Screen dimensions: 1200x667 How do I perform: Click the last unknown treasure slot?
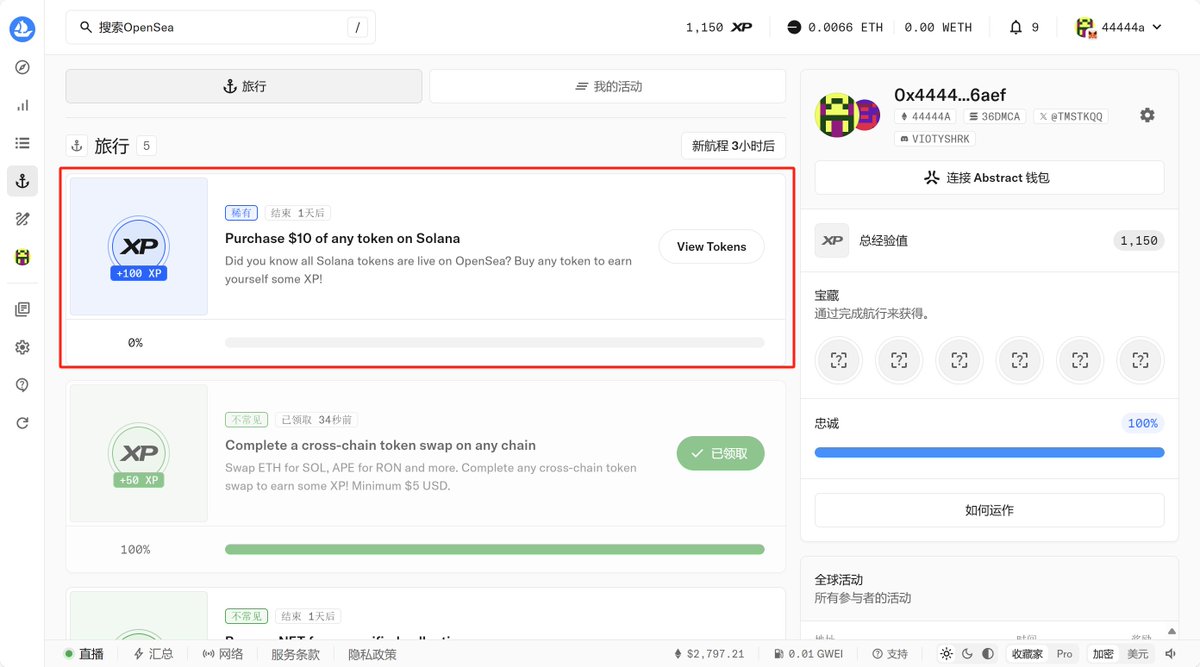pos(1140,360)
